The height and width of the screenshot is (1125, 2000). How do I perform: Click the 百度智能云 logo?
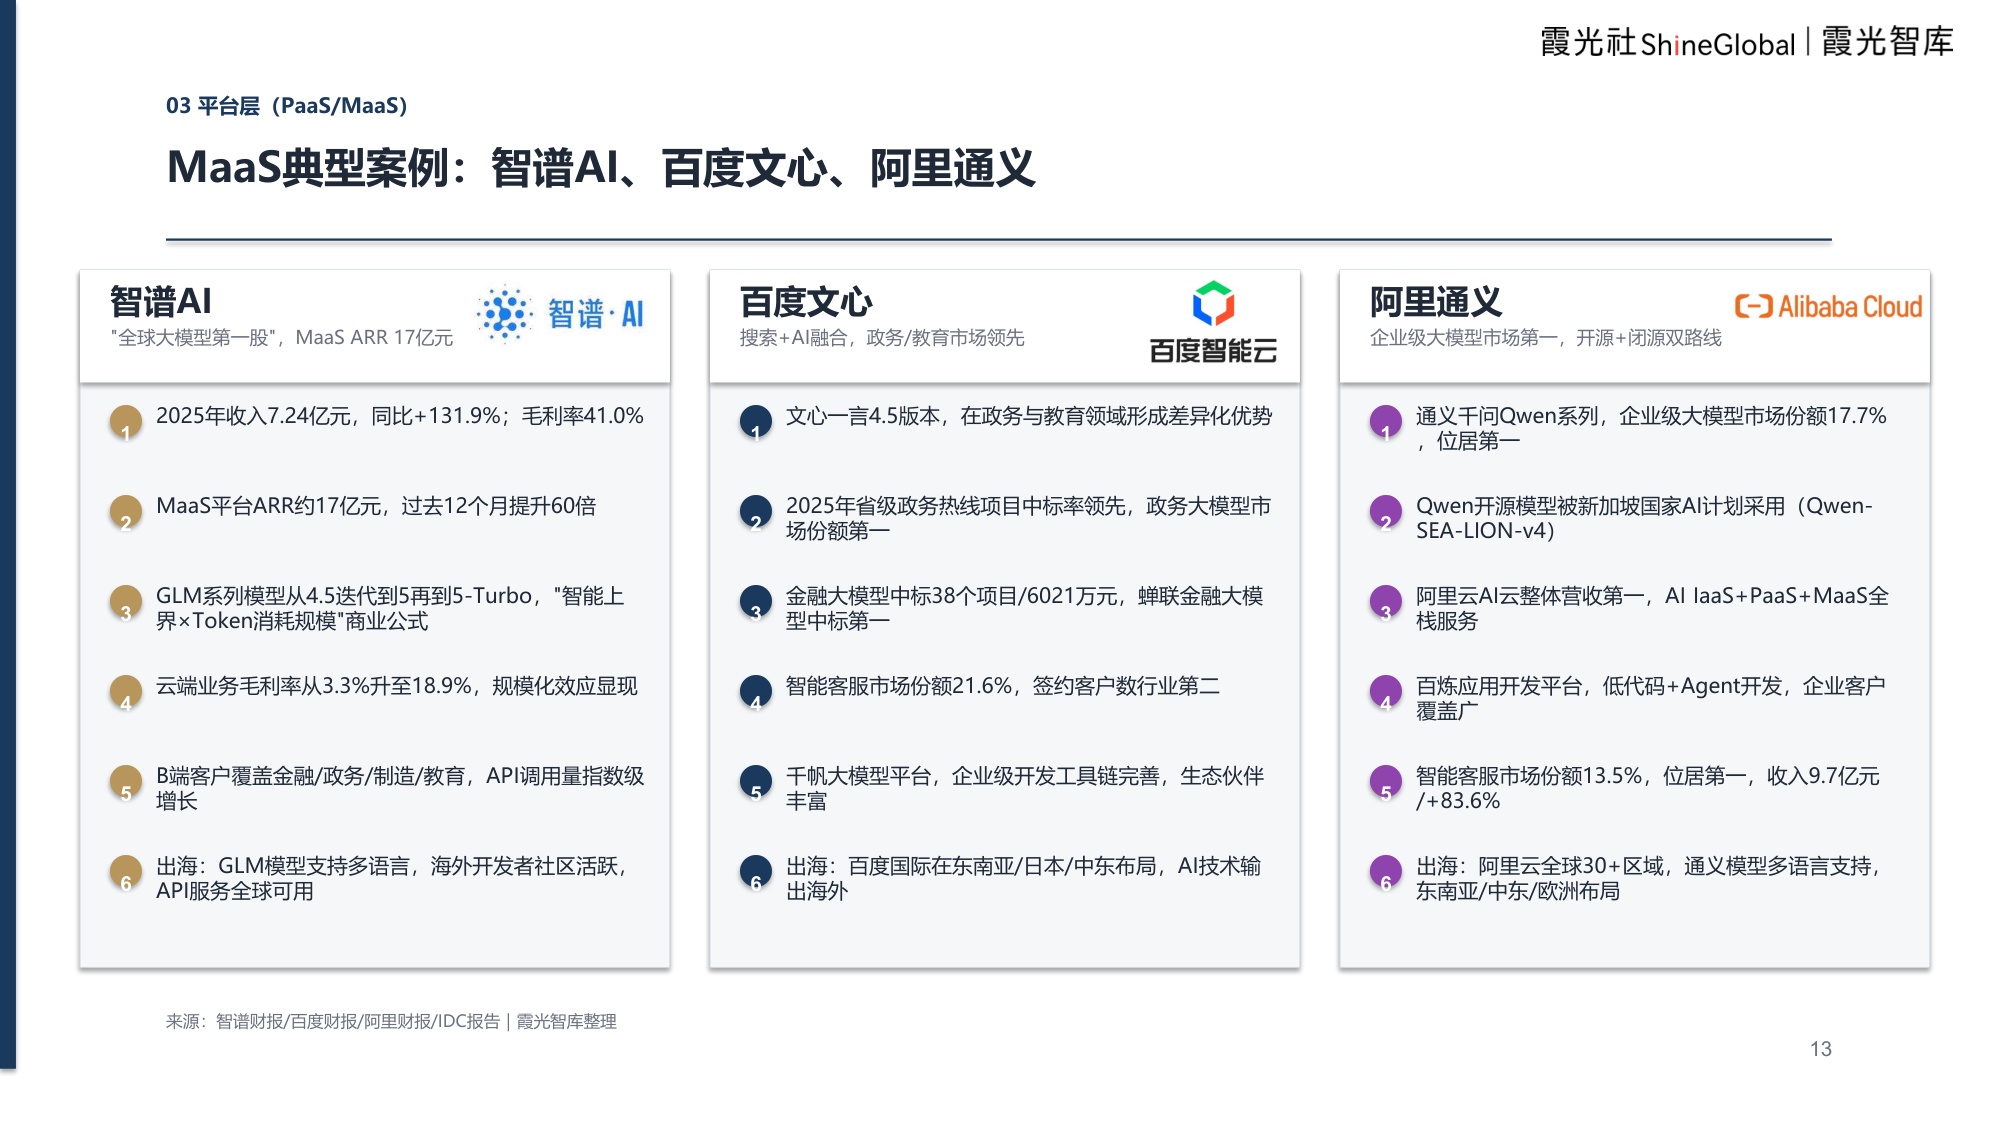click(x=1213, y=322)
